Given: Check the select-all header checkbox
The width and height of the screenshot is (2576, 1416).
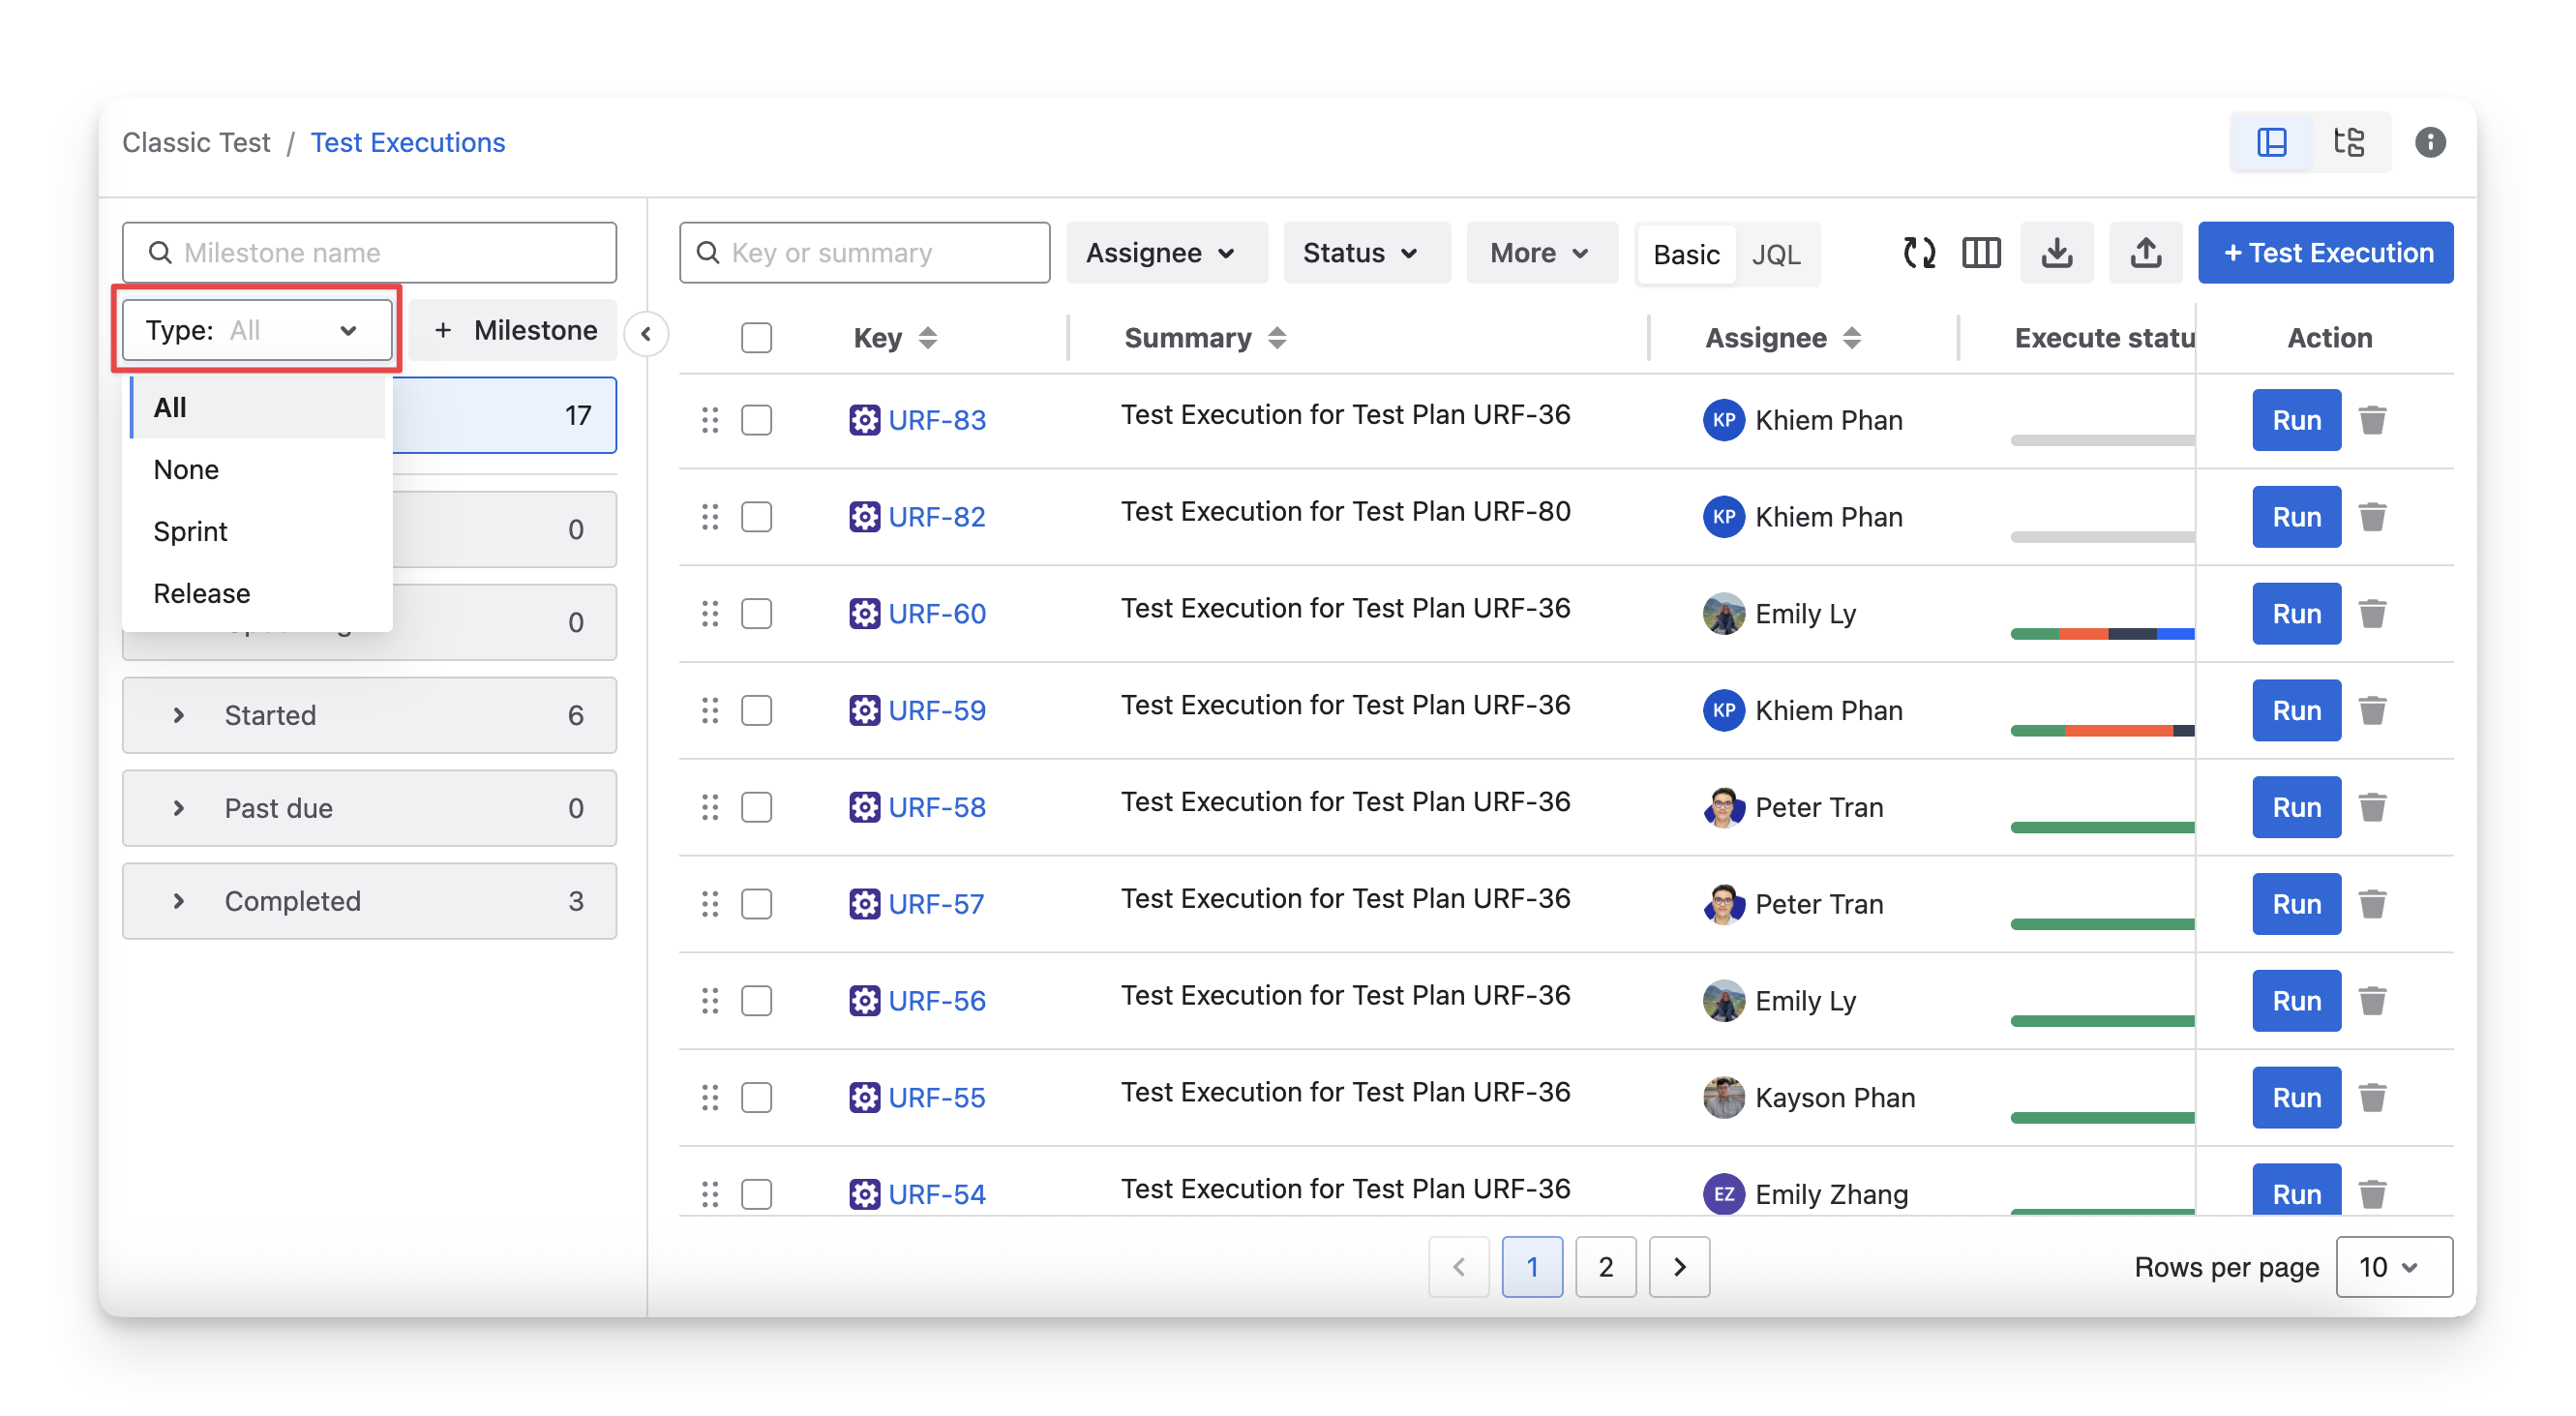Looking at the screenshot, I should (756, 338).
